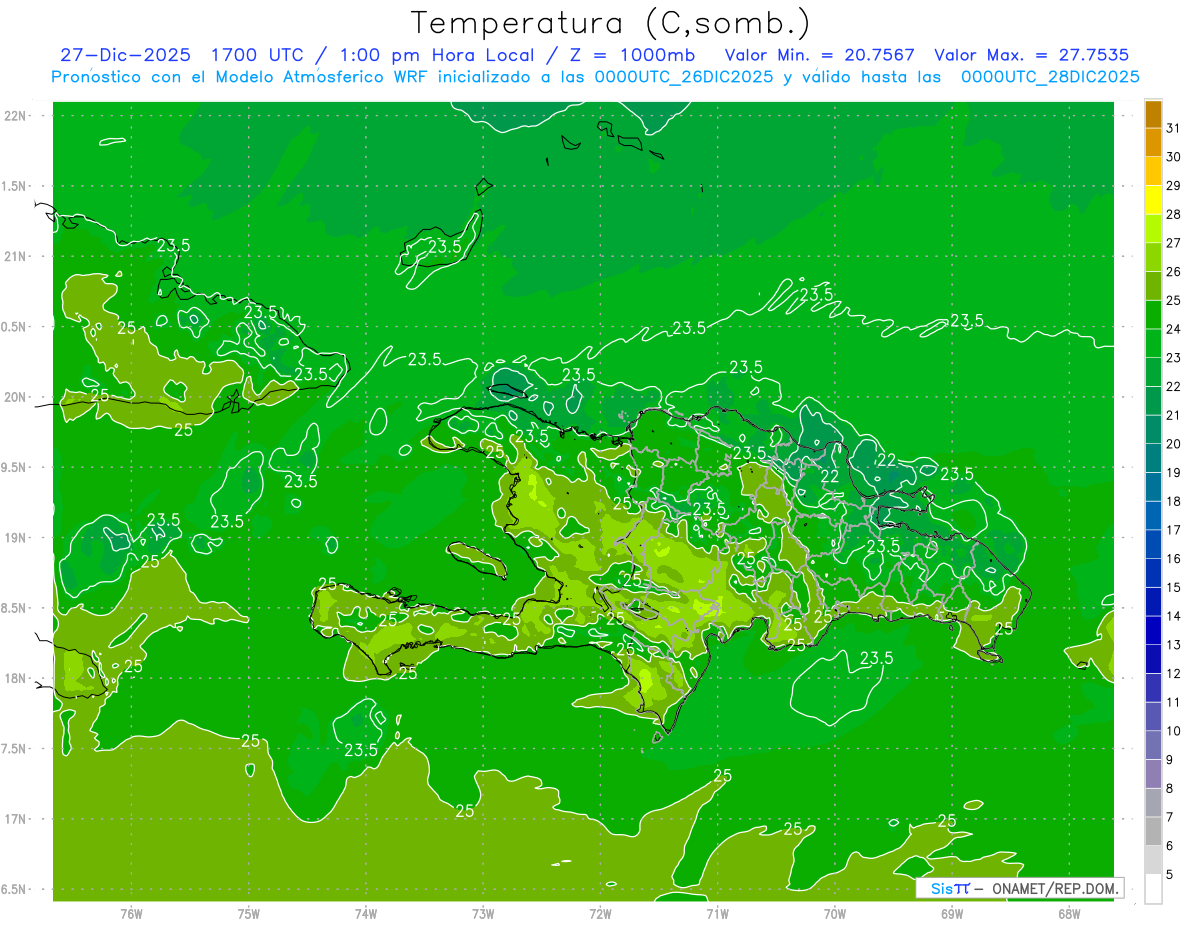
Task: Click the "76W" longitude axis label
Action: click(x=131, y=913)
